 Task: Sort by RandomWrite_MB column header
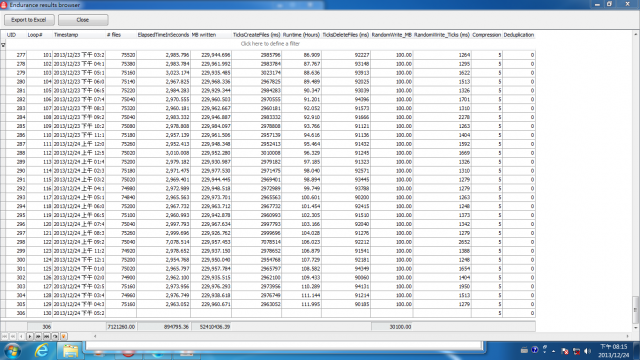pos(391,35)
